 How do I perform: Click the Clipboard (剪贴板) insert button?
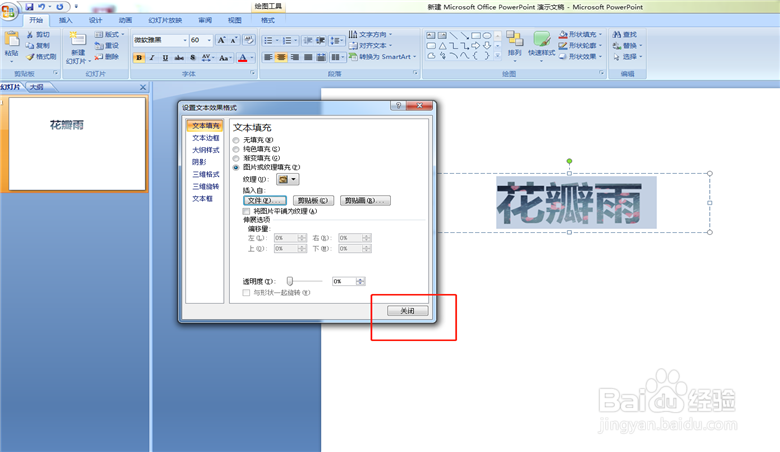[x=313, y=200]
